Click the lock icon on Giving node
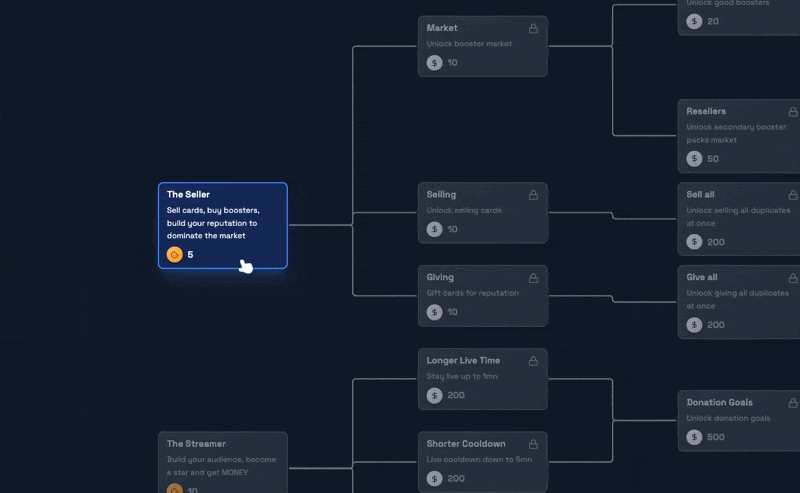 point(533,278)
